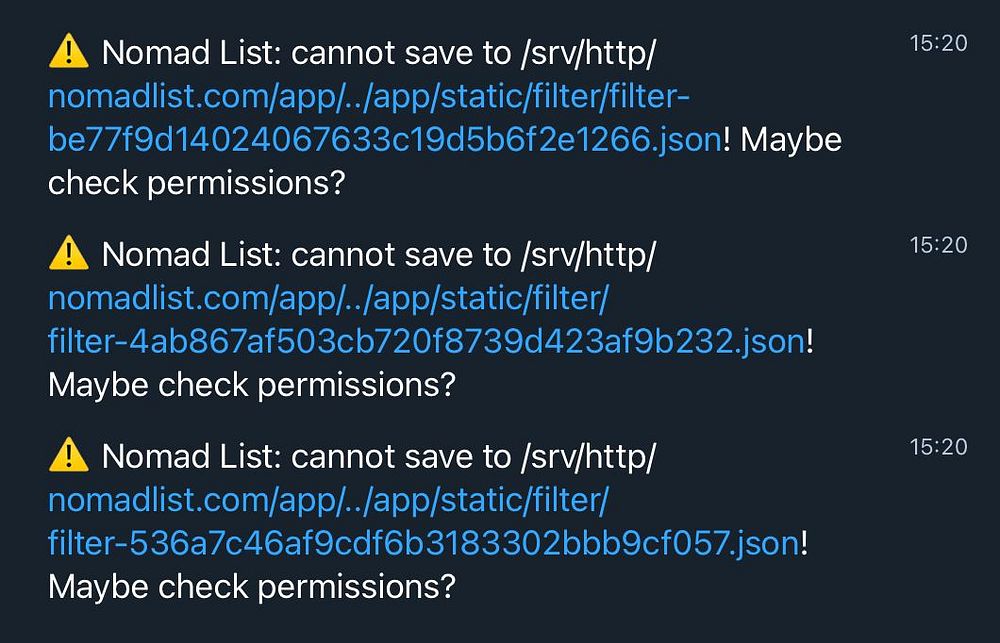Click the 15:20 timestamp of the third message
1000x643 pixels.
939,447
